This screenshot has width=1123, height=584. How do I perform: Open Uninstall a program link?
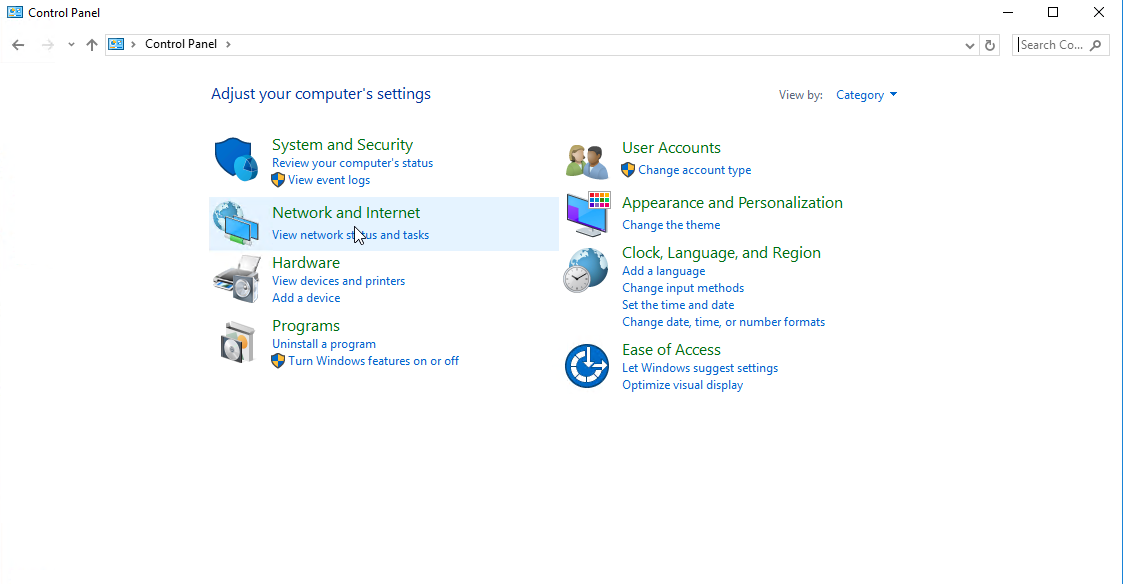coord(324,344)
